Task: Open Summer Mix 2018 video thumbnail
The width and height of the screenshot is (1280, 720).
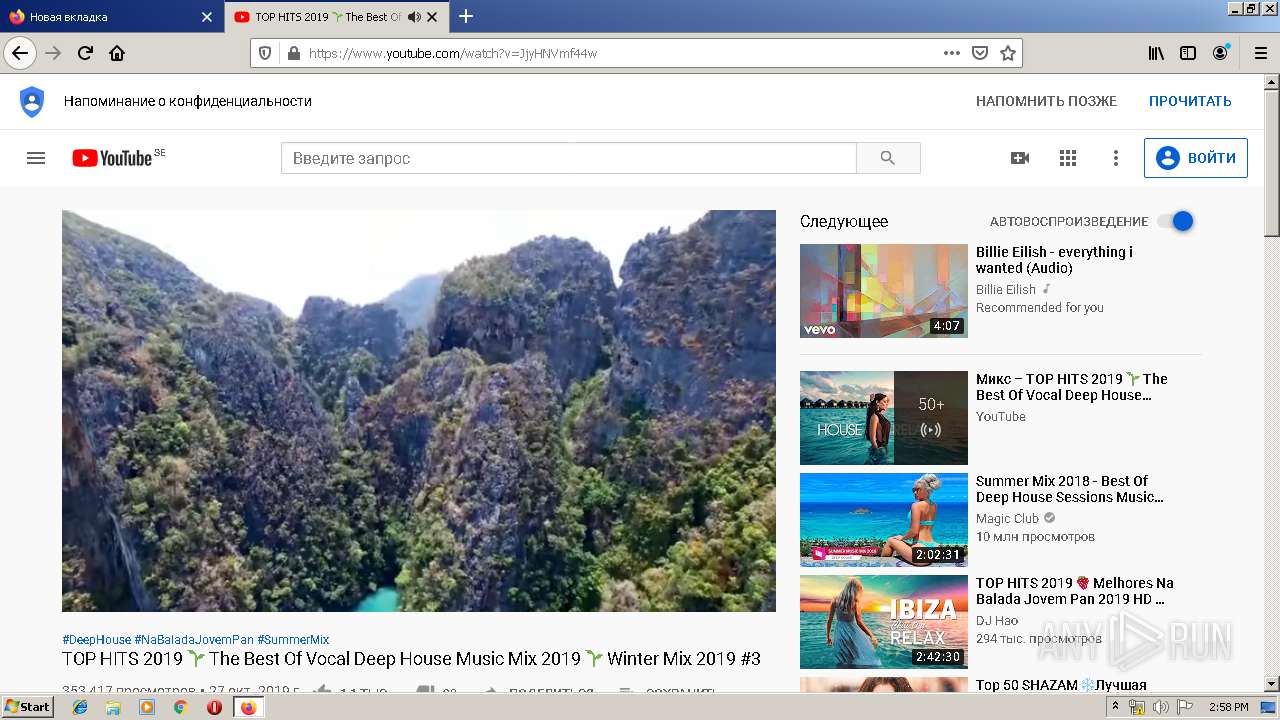Action: click(x=884, y=520)
